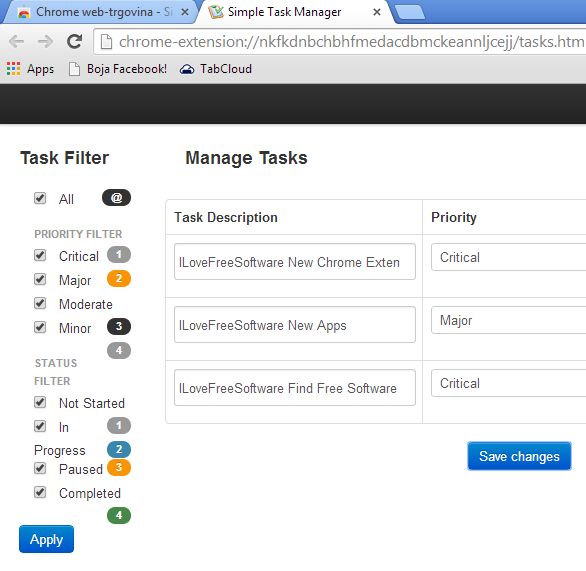Go back with the browser back arrow
Screen dimensions: 586x571
pos(16,41)
